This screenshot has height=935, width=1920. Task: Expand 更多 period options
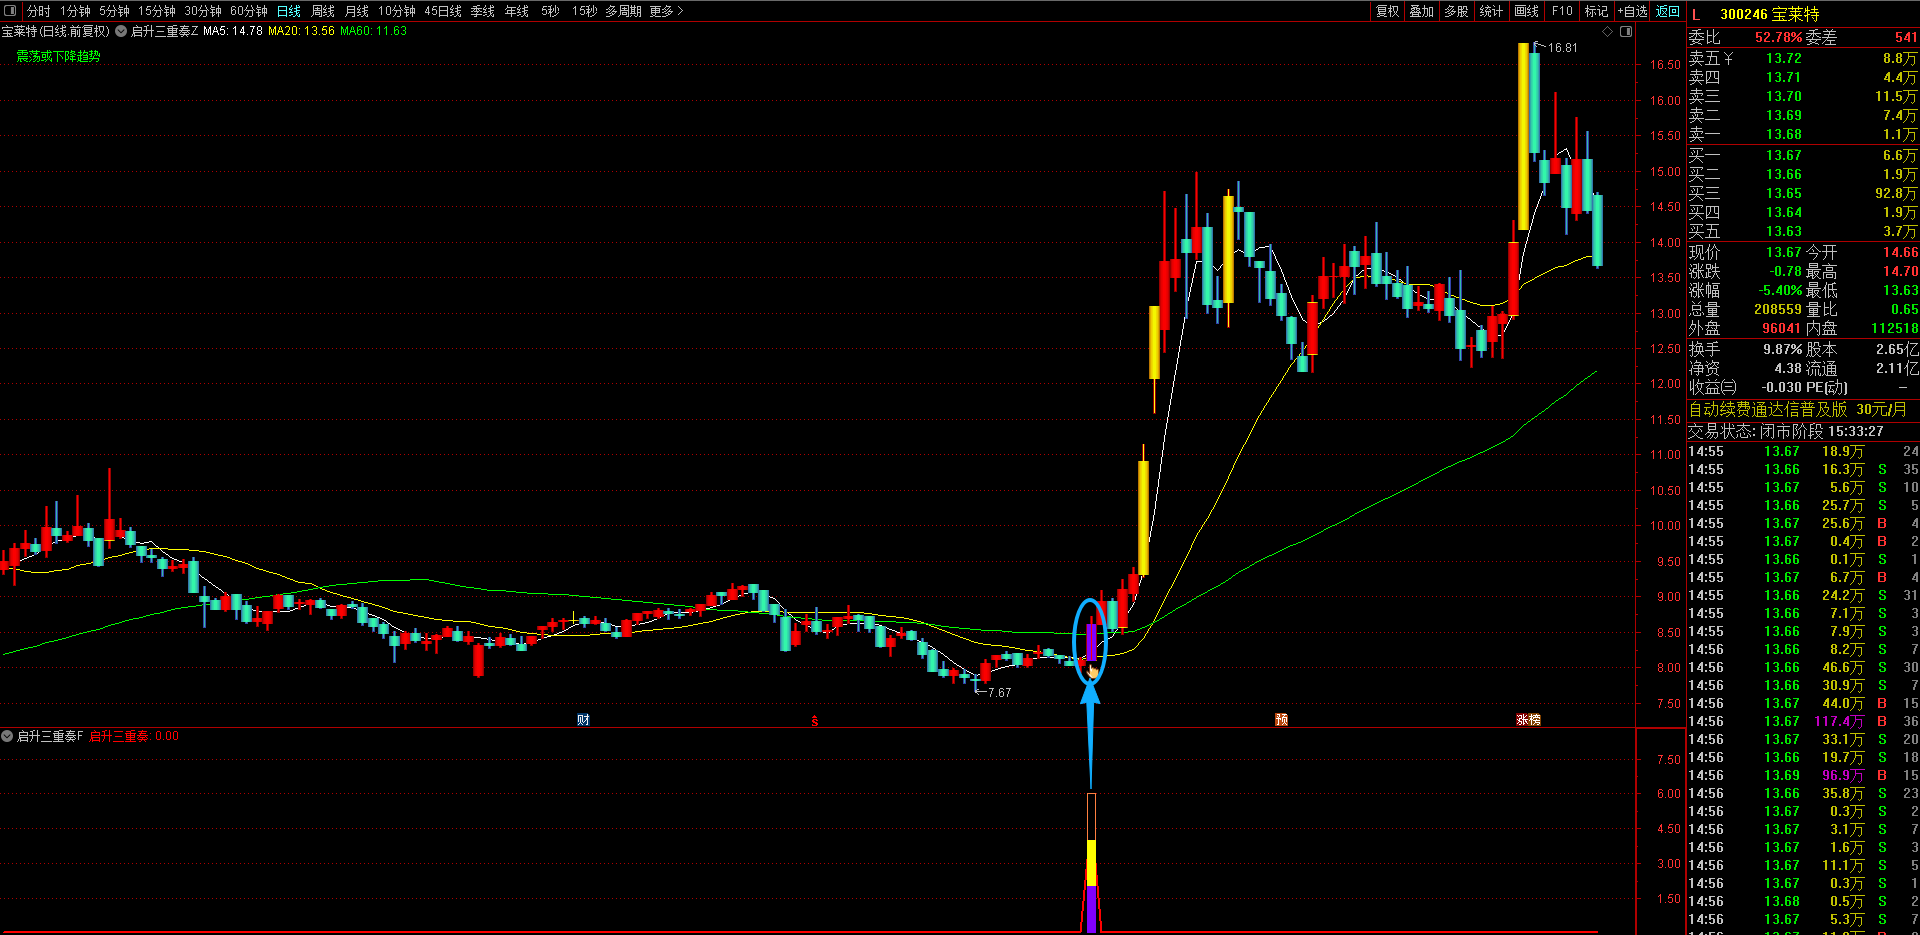[x=666, y=11]
